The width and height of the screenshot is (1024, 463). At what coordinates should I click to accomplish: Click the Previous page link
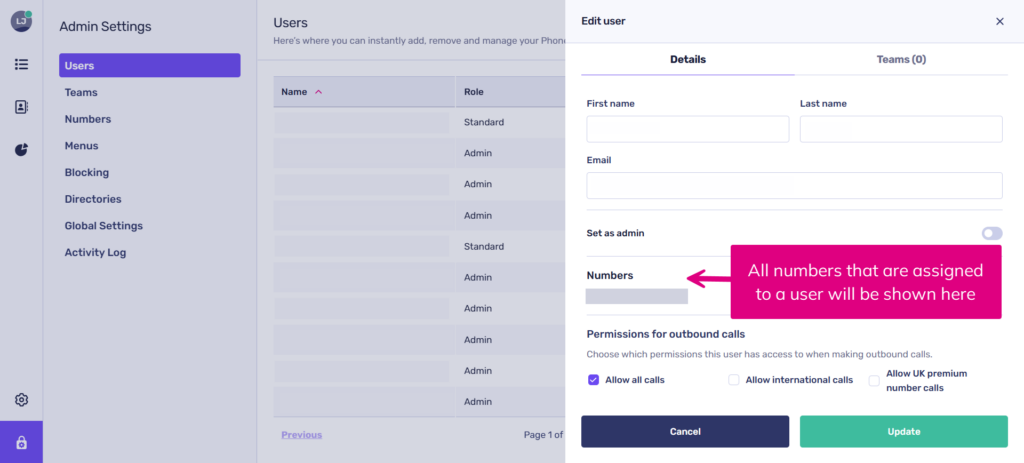[x=301, y=435]
